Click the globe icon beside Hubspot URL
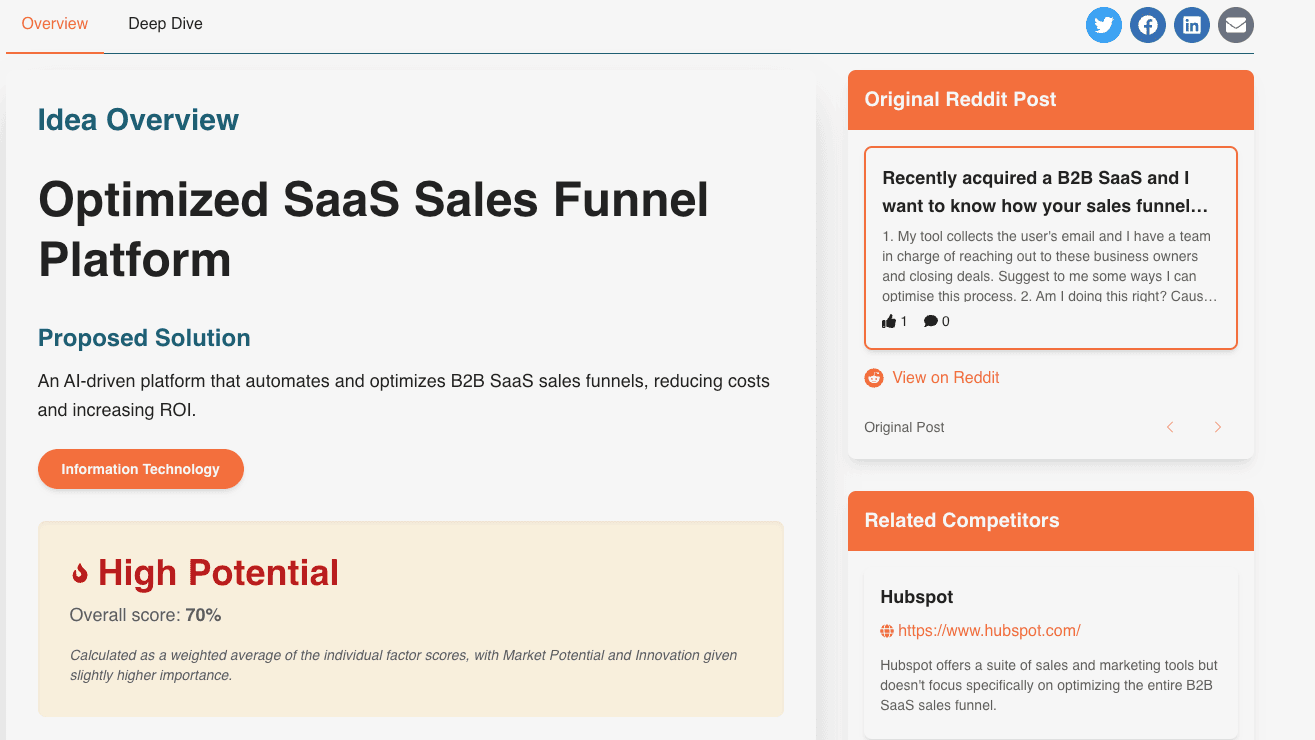Viewport: 1315px width, 740px height. coord(887,631)
